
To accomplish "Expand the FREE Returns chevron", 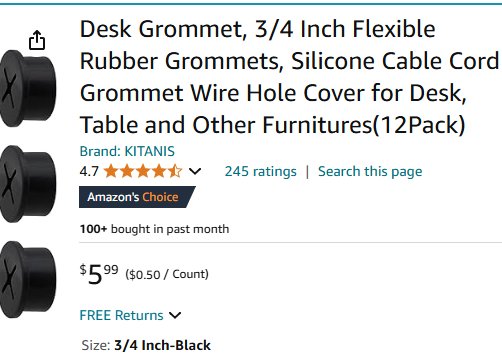I will pyautogui.click(x=175, y=315).
